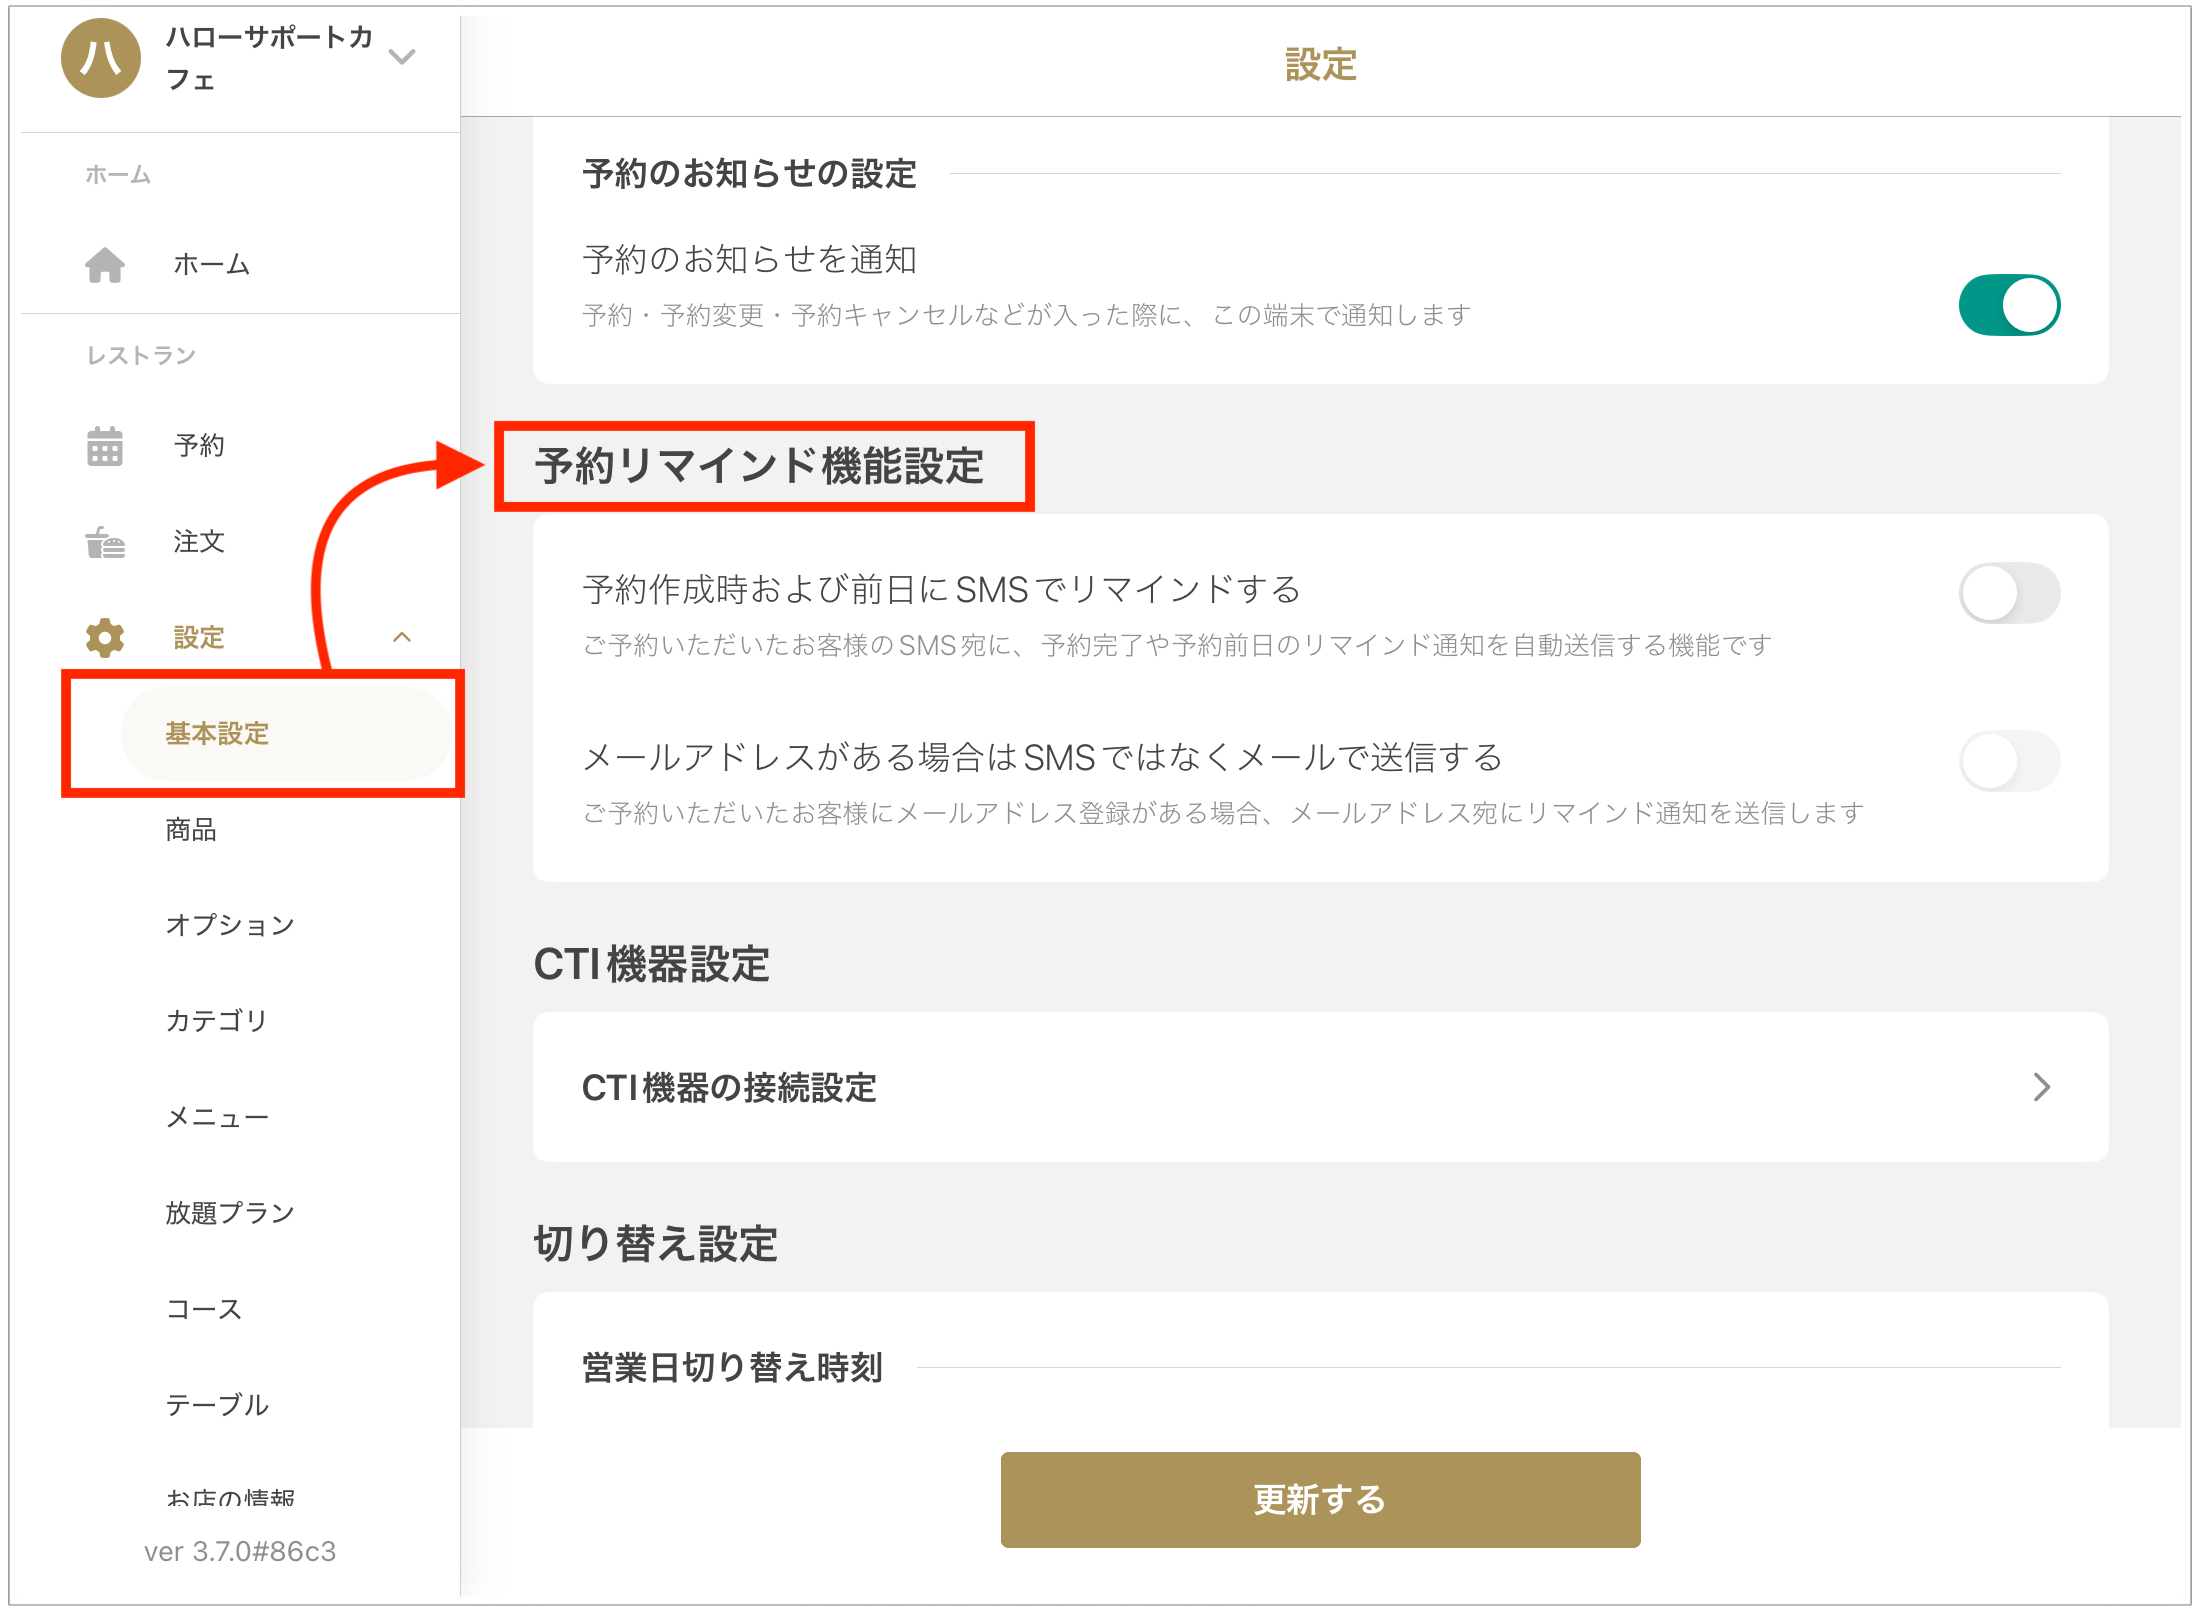Click the home icon in the sidebar
Screen dimensions: 2198x1612
105,265
